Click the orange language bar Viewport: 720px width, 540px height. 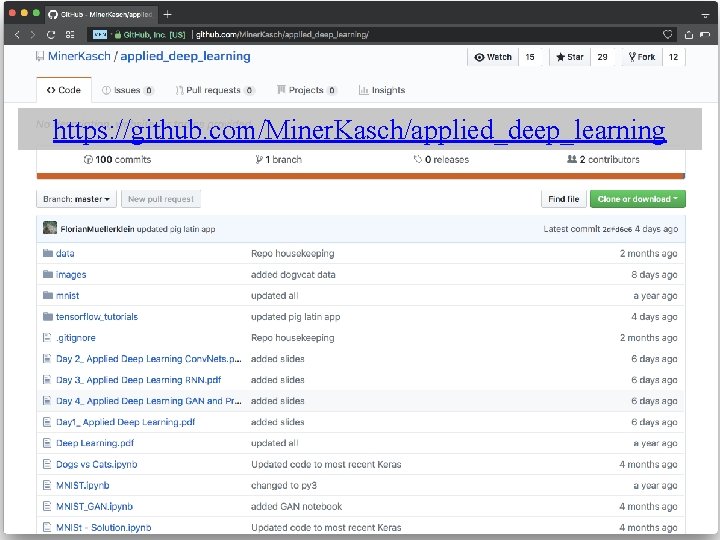click(360, 176)
